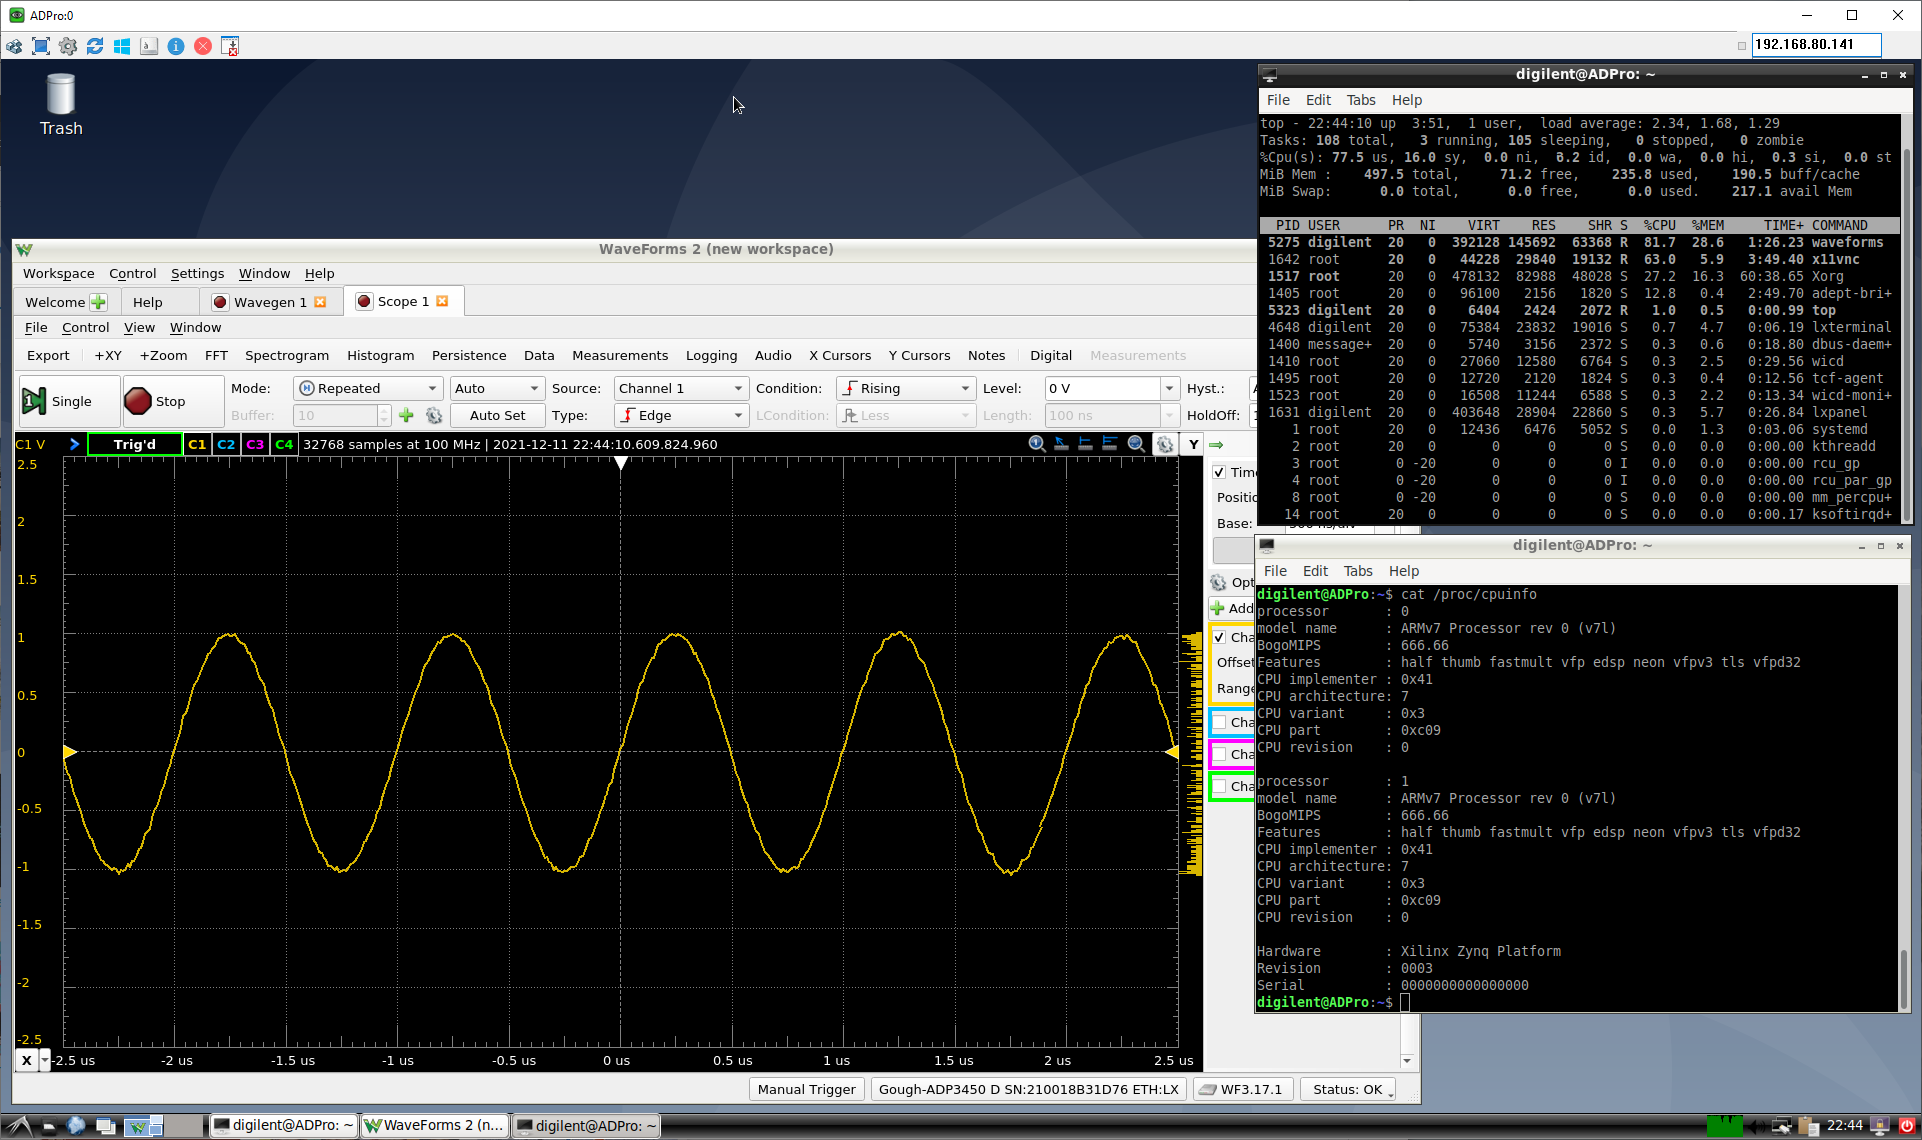This screenshot has width=1922, height=1140.
Task: Open the plot options gear icon above the waveform
Action: click(1166, 444)
